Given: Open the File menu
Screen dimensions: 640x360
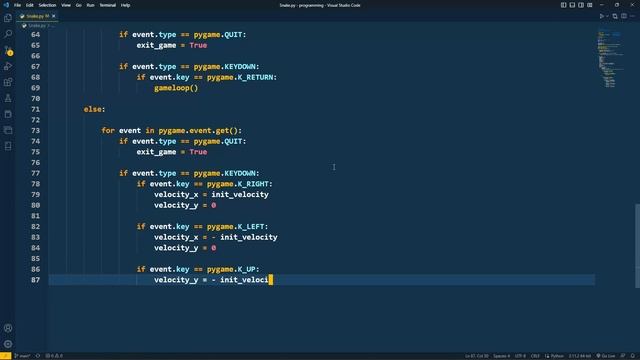Looking at the screenshot, I should coord(17,5).
